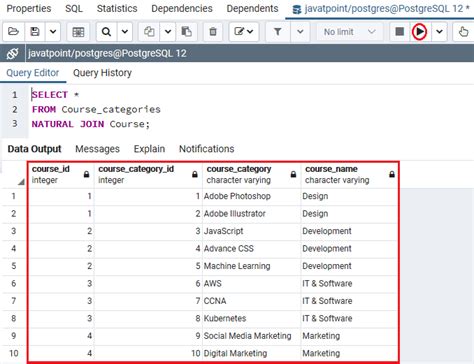Click the hand-pointer Explain icon in toolbar
This screenshot has width=474, height=364.
pyautogui.click(x=463, y=32)
